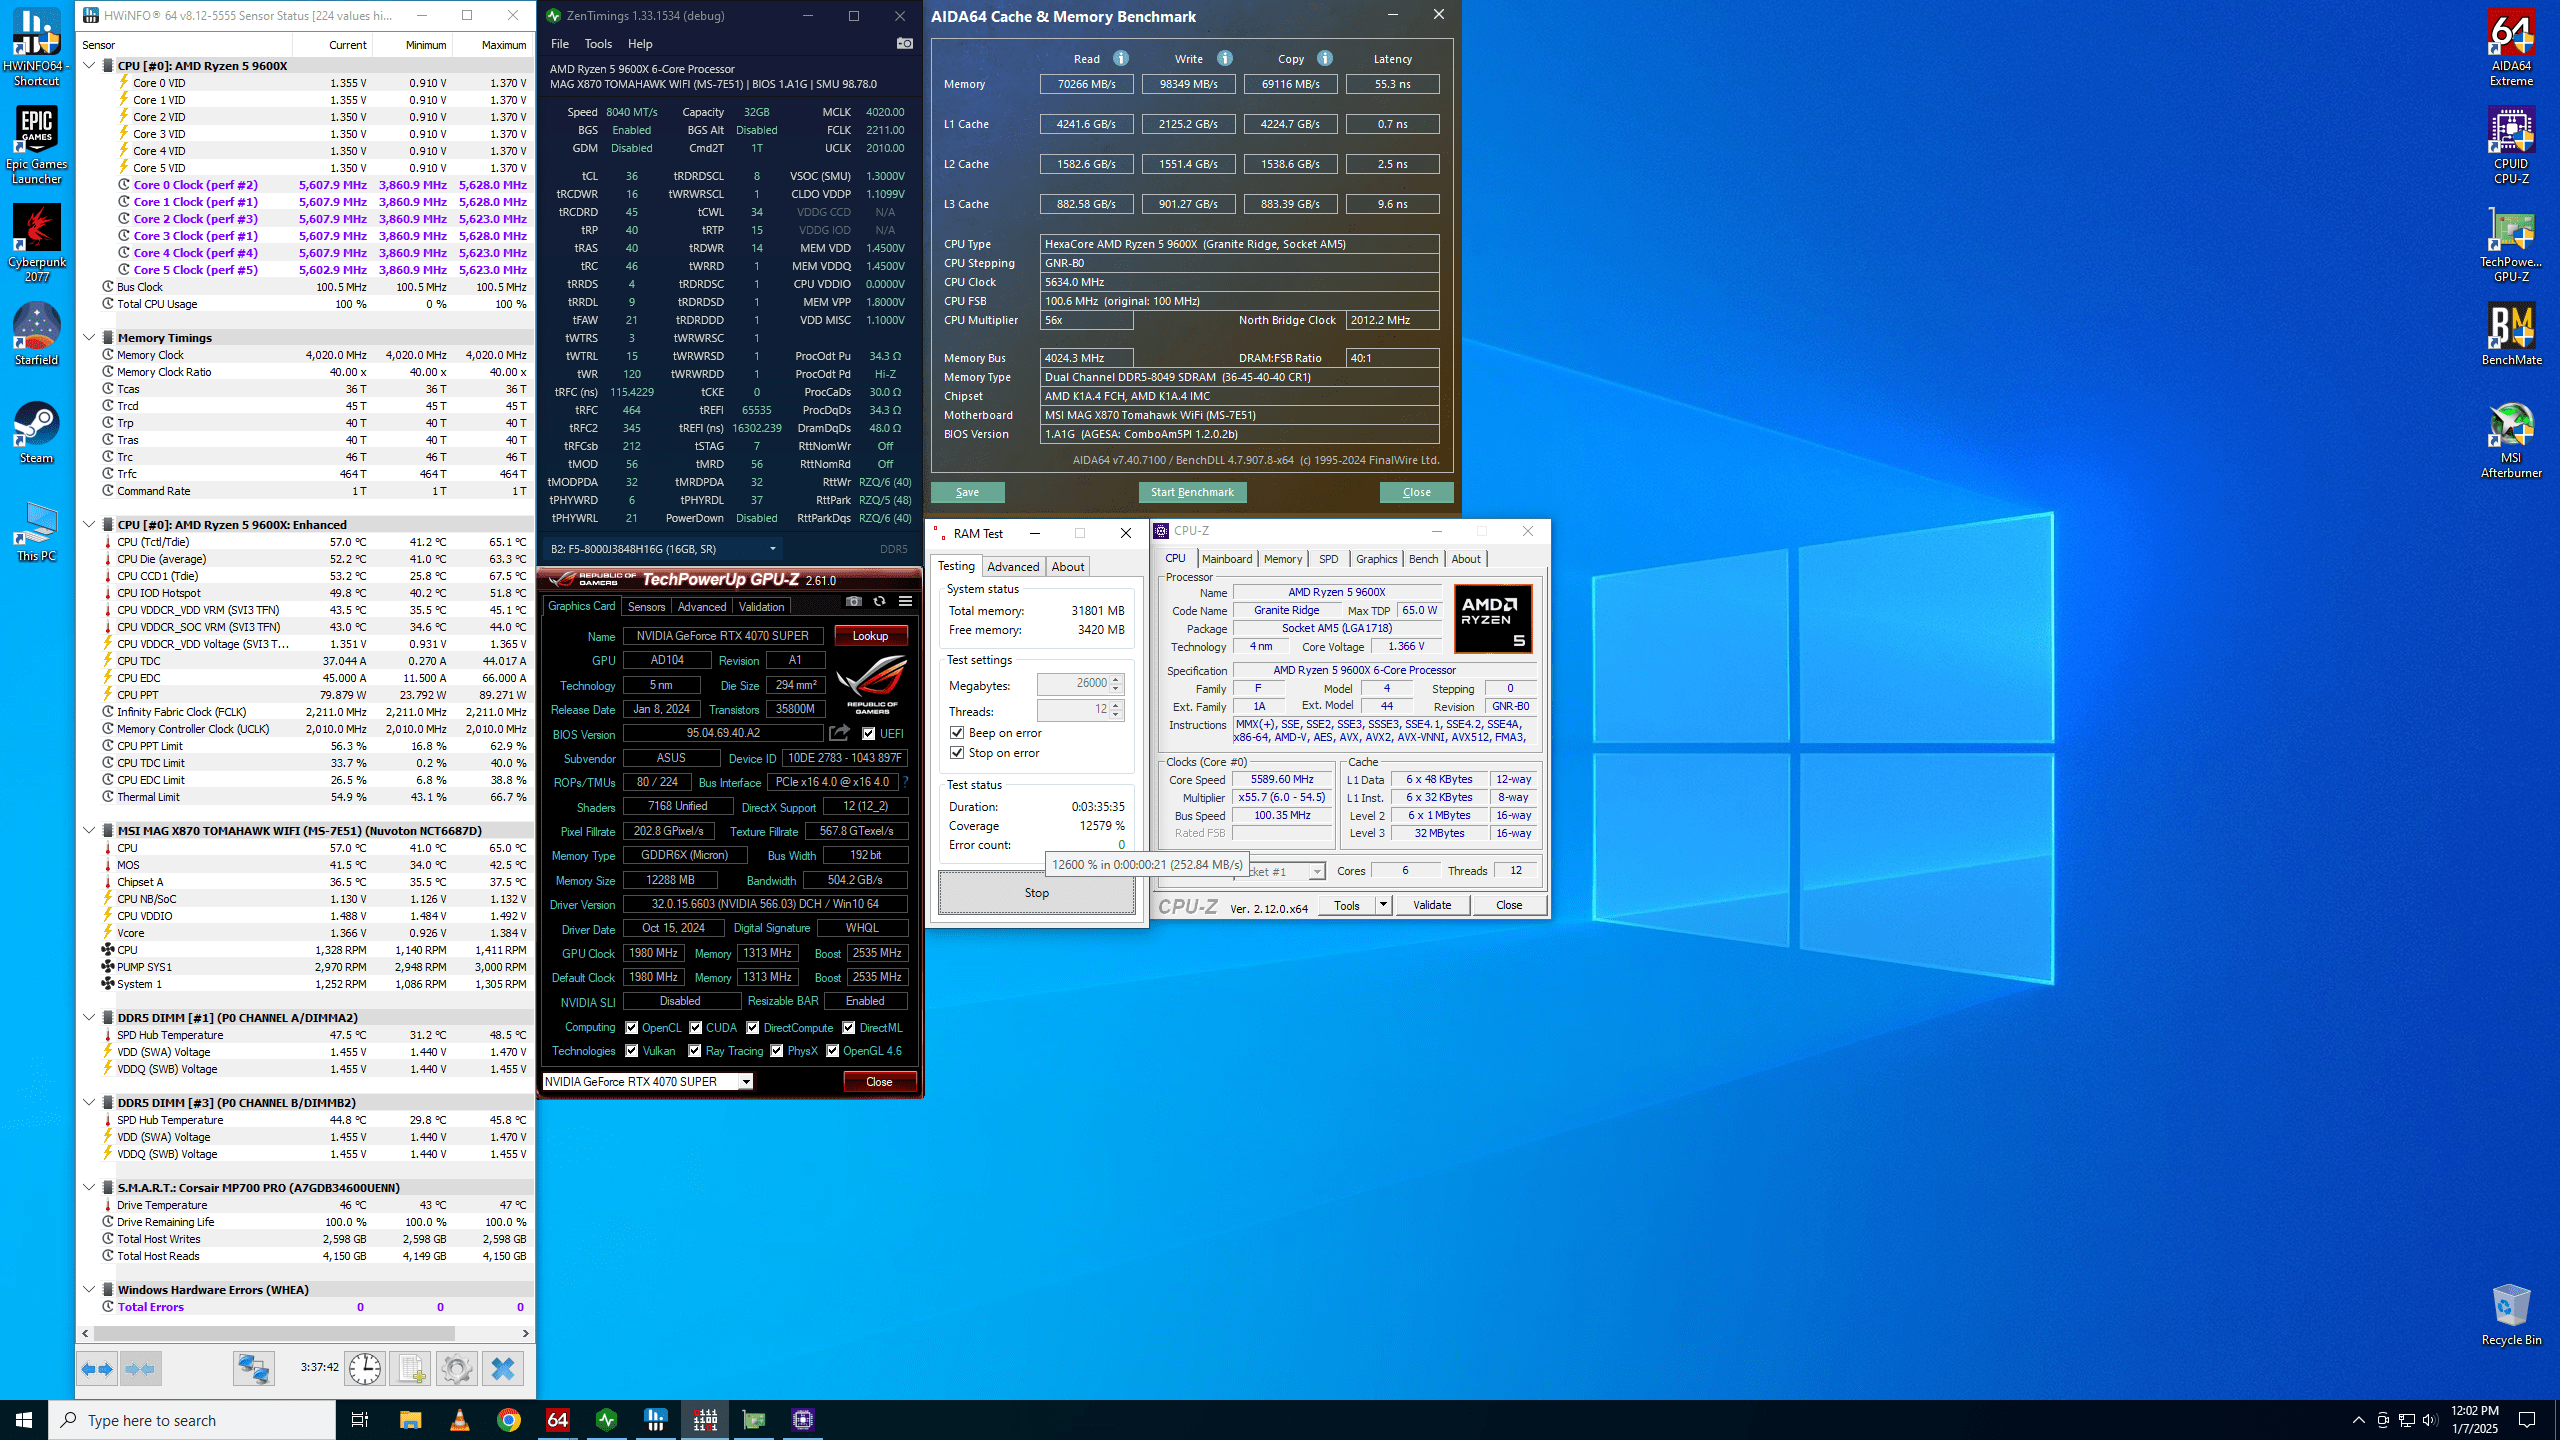Click Start Benchmark in AIDA64
The height and width of the screenshot is (1440, 2560).
(1192, 492)
